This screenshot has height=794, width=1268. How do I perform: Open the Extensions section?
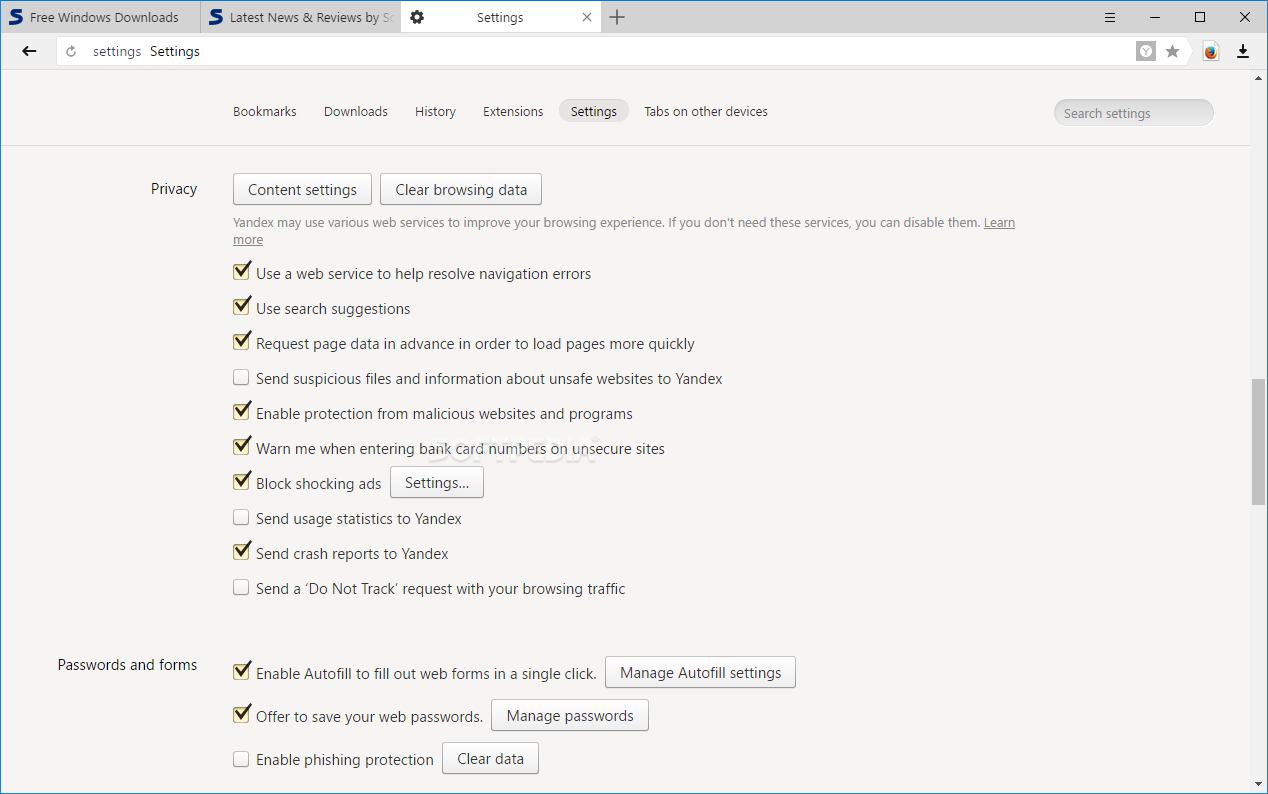tap(513, 111)
